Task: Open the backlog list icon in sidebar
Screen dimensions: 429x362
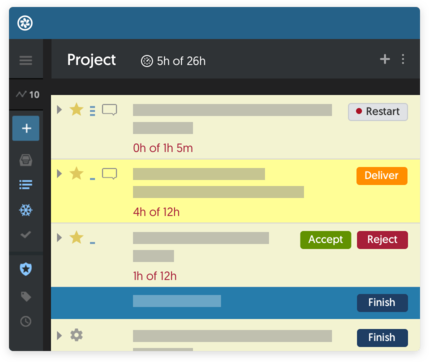Action: pyautogui.click(x=26, y=184)
